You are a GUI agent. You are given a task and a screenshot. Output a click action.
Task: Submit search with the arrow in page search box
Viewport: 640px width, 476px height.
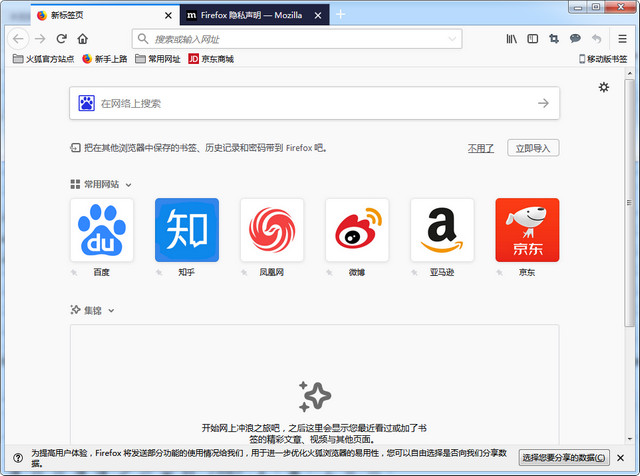[543, 103]
